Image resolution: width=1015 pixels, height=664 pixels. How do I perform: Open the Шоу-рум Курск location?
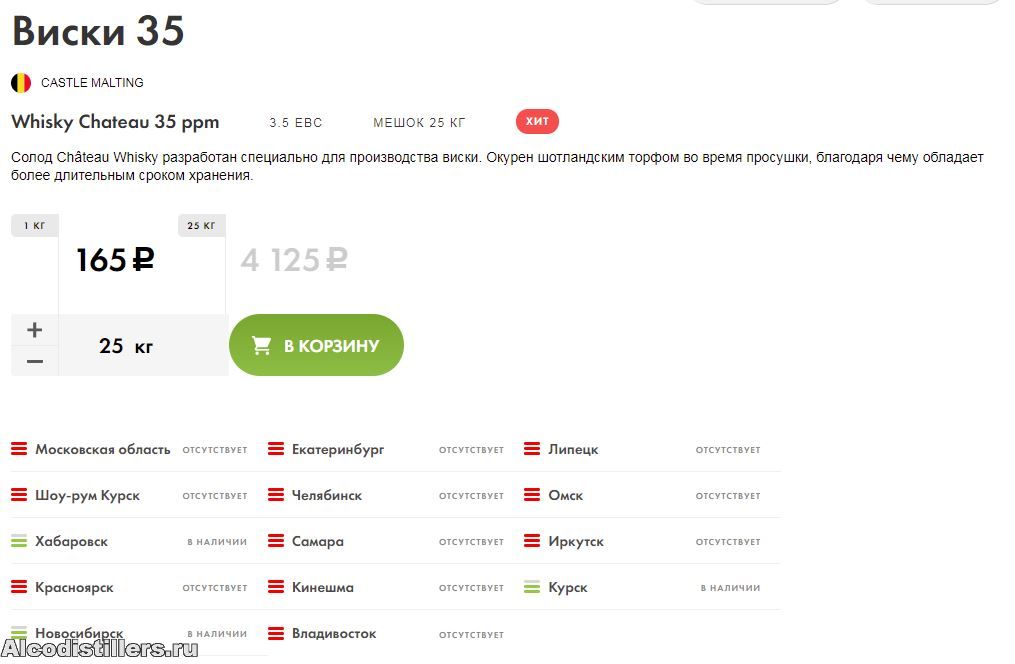click(87, 496)
